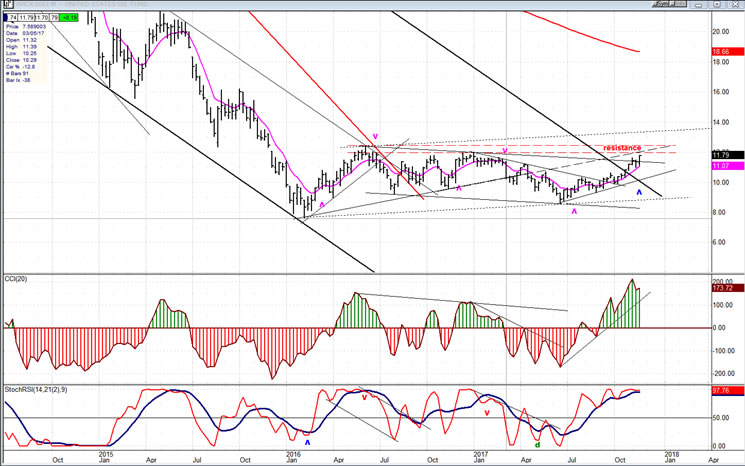This screenshot has height=466, width=745.
Task: Click the 2018 label on time axis
Action: (x=670, y=457)
